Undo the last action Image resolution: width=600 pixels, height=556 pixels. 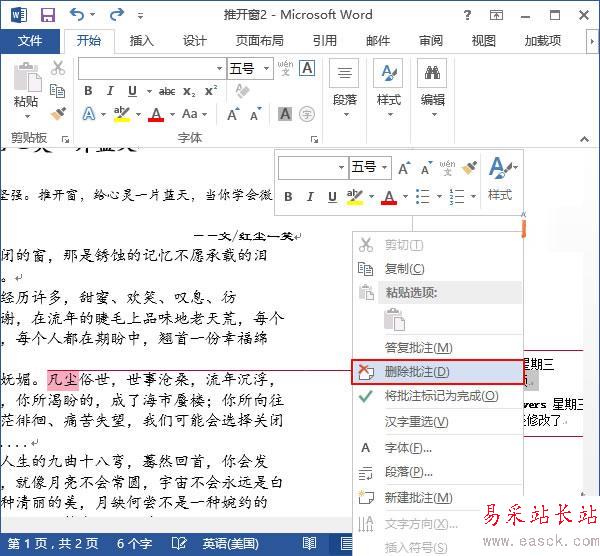click(77, 15)
